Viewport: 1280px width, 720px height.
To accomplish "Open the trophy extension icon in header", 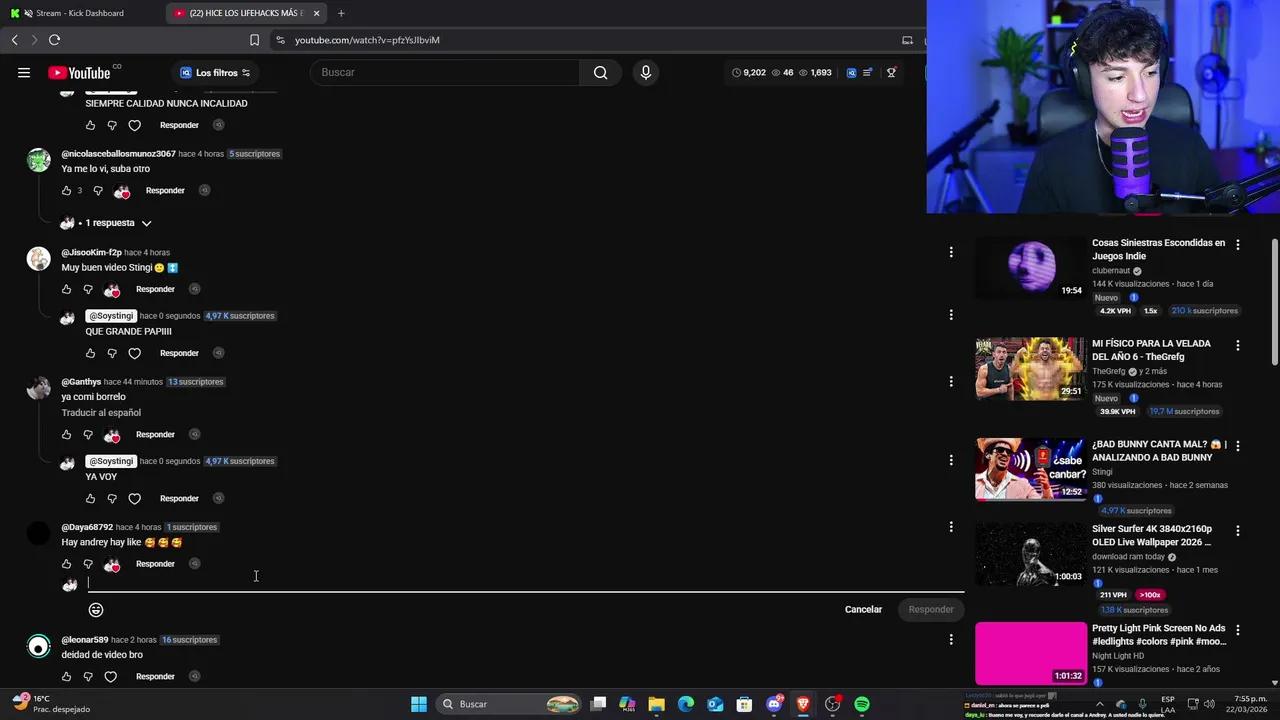I will pos(891,72).
